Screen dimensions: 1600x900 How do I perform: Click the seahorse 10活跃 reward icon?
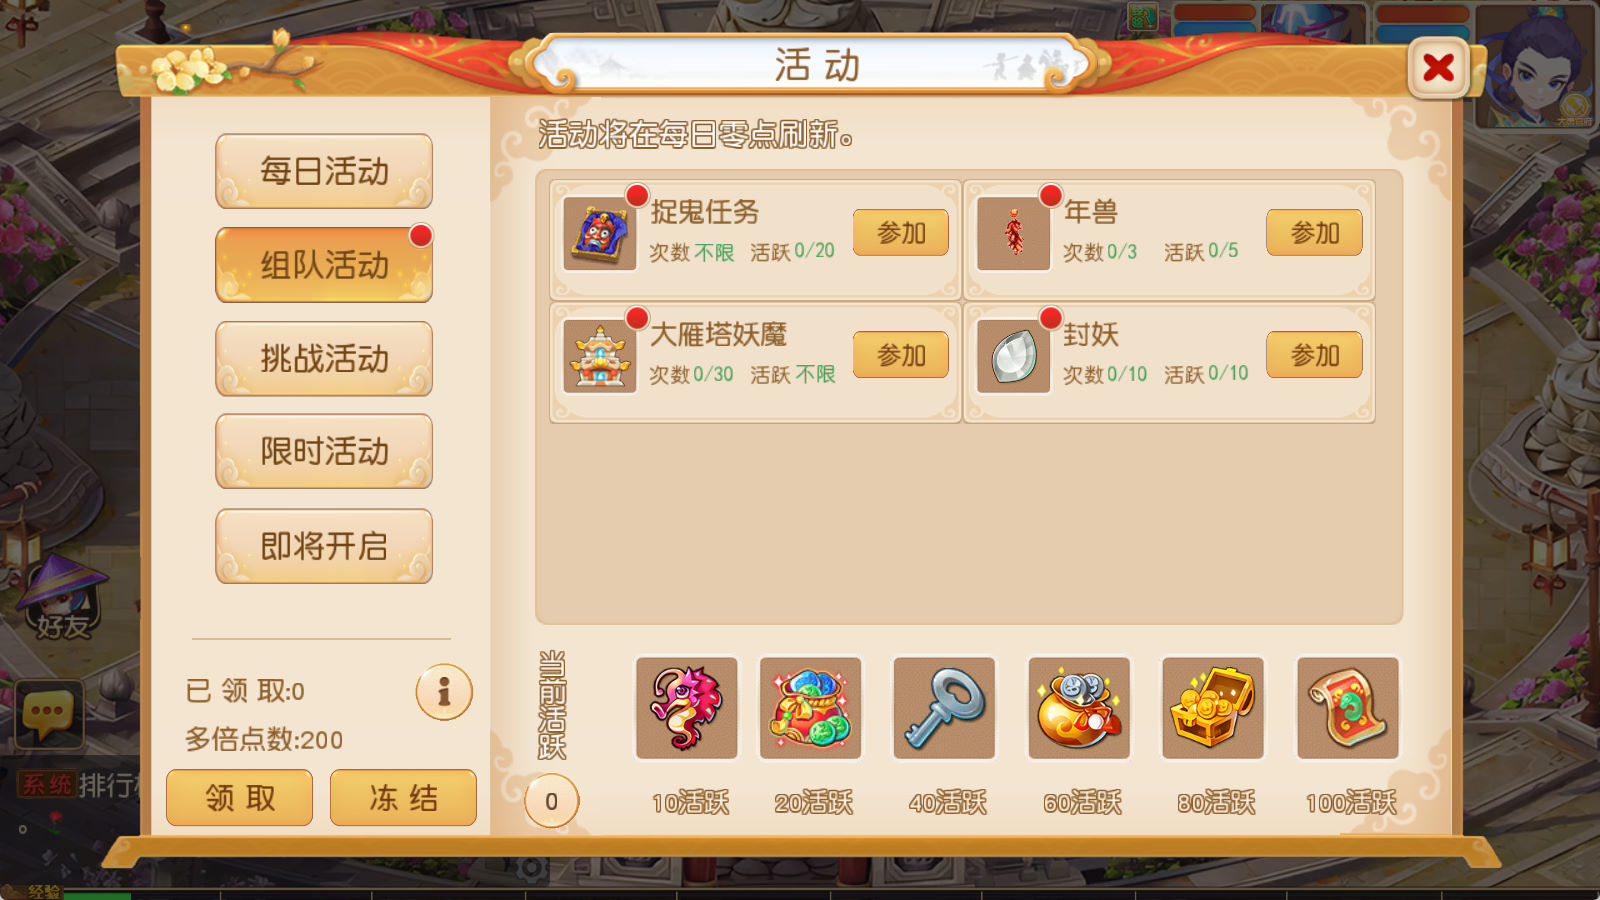[x=687, y=708]
